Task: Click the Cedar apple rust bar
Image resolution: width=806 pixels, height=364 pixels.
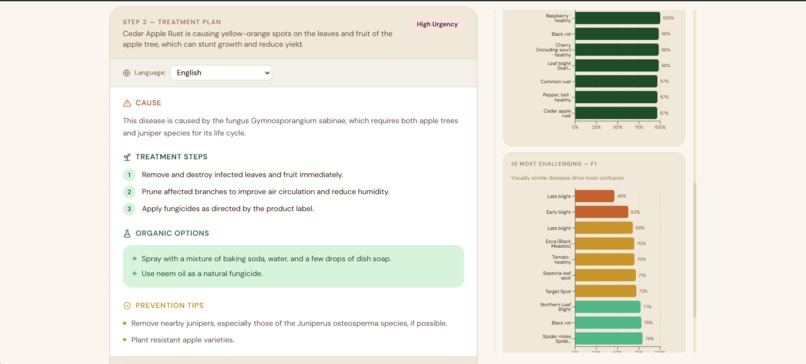Action: [616, 113]
